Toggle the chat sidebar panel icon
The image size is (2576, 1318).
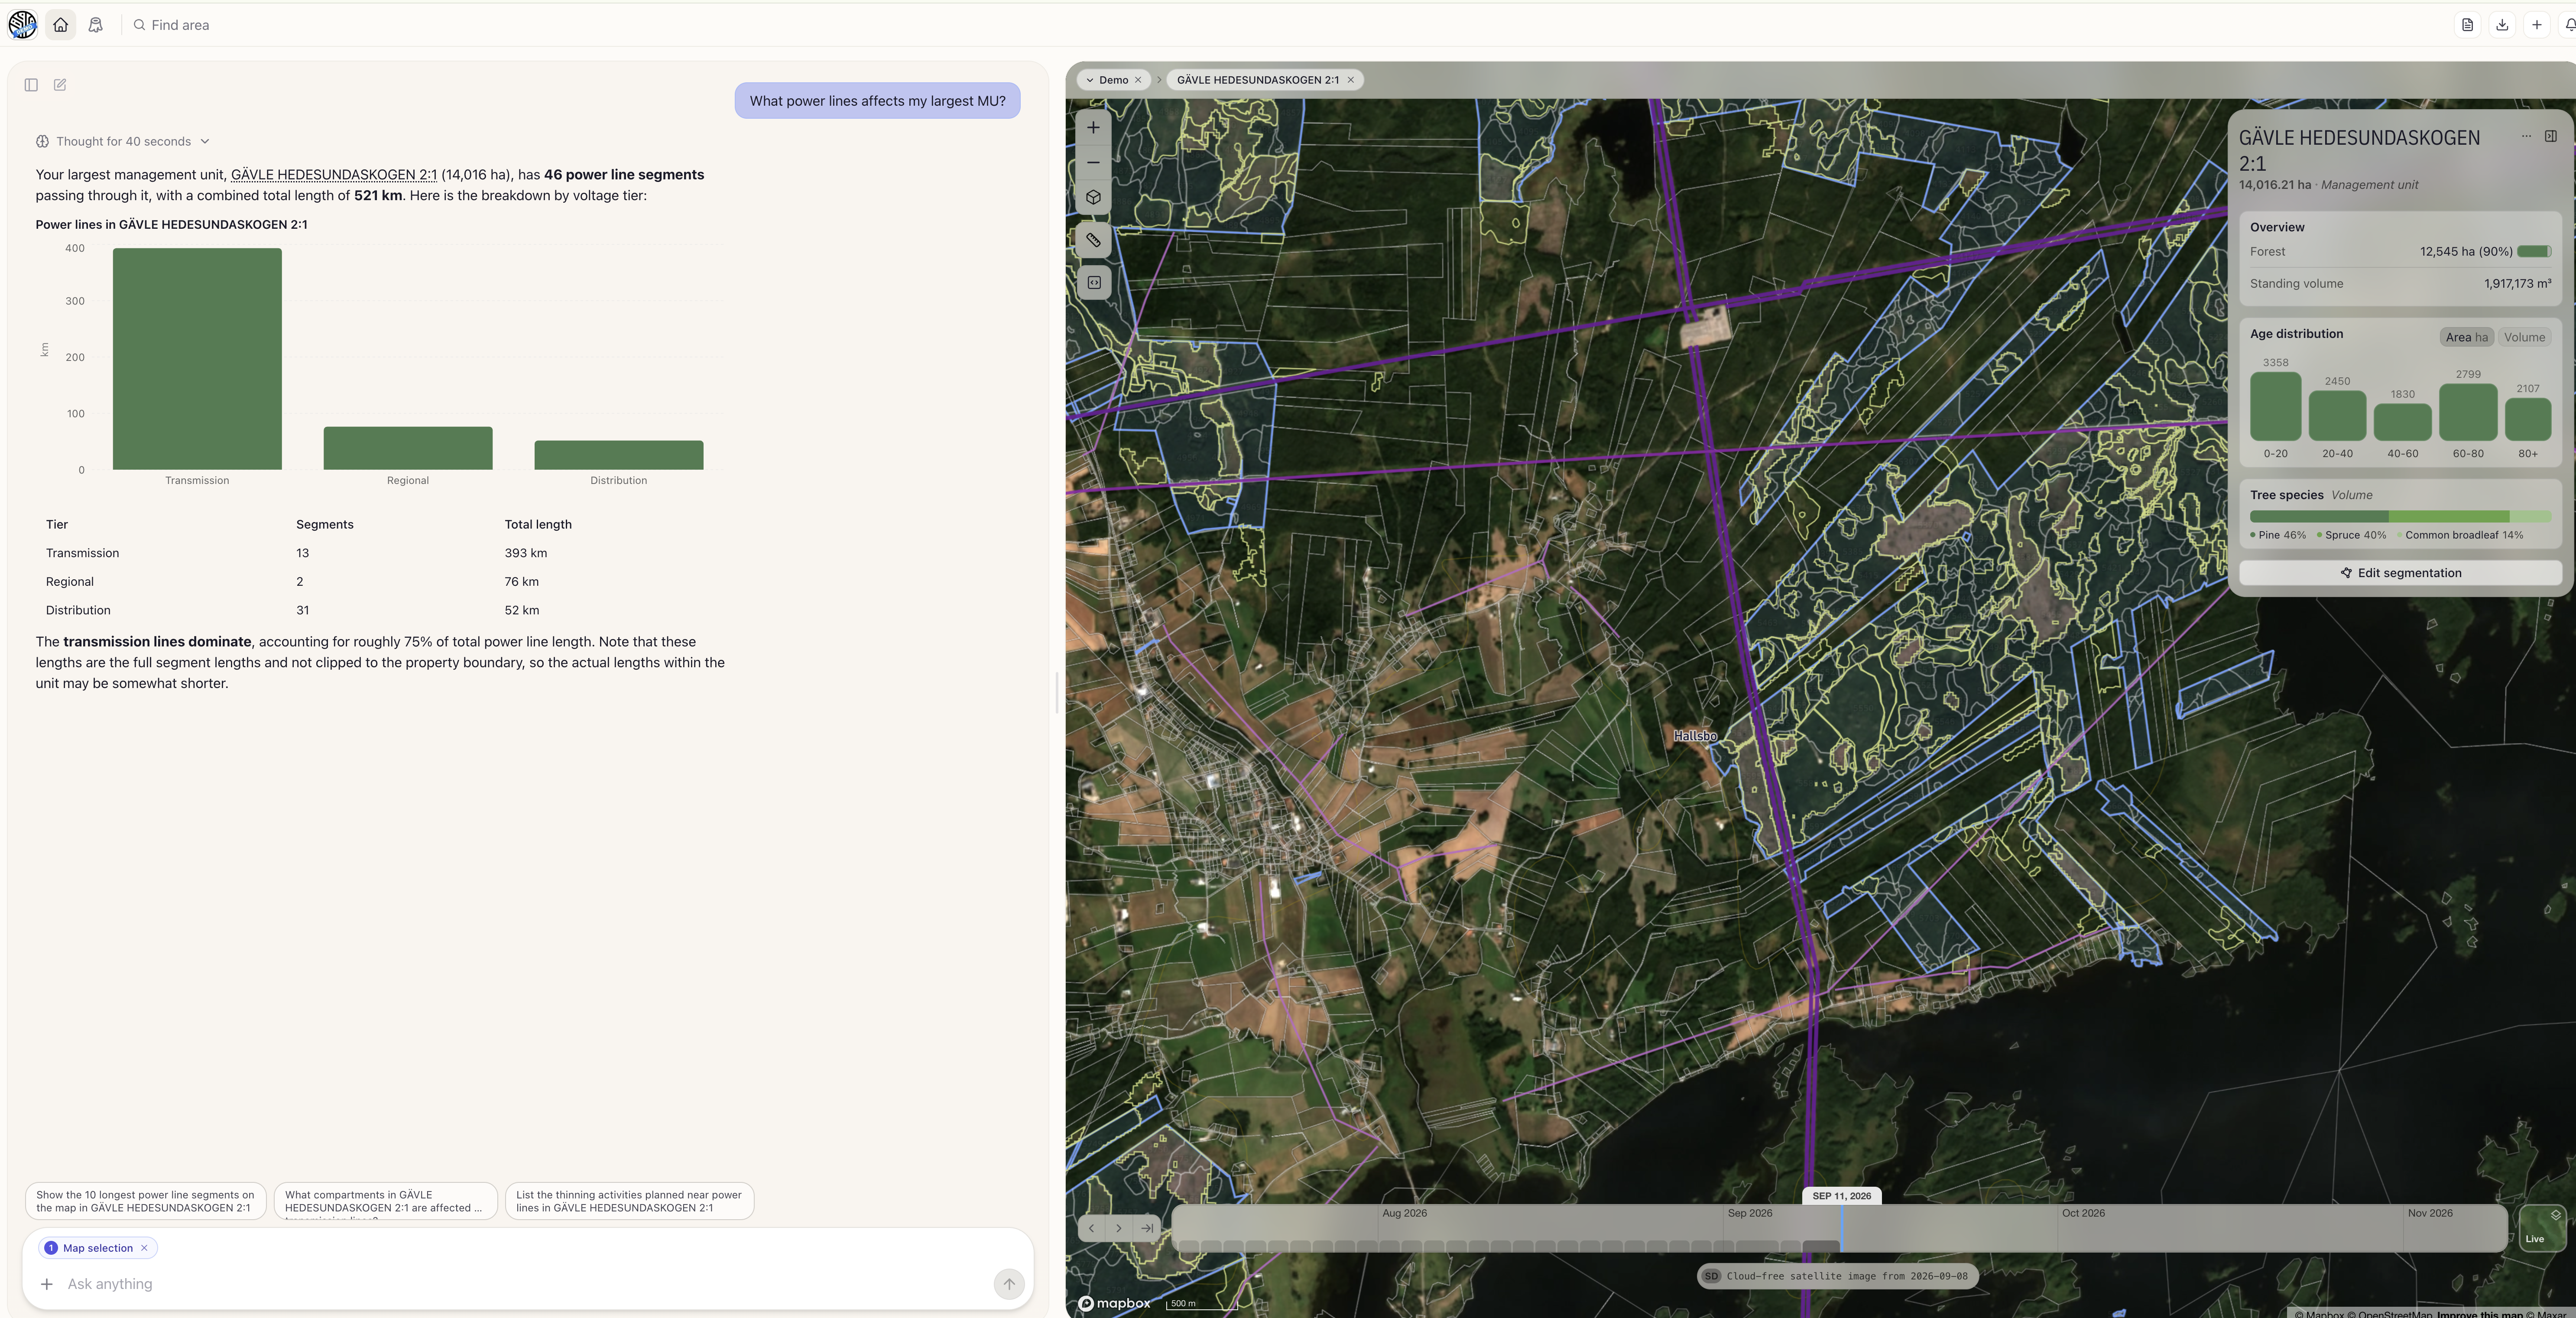(31, 85)
